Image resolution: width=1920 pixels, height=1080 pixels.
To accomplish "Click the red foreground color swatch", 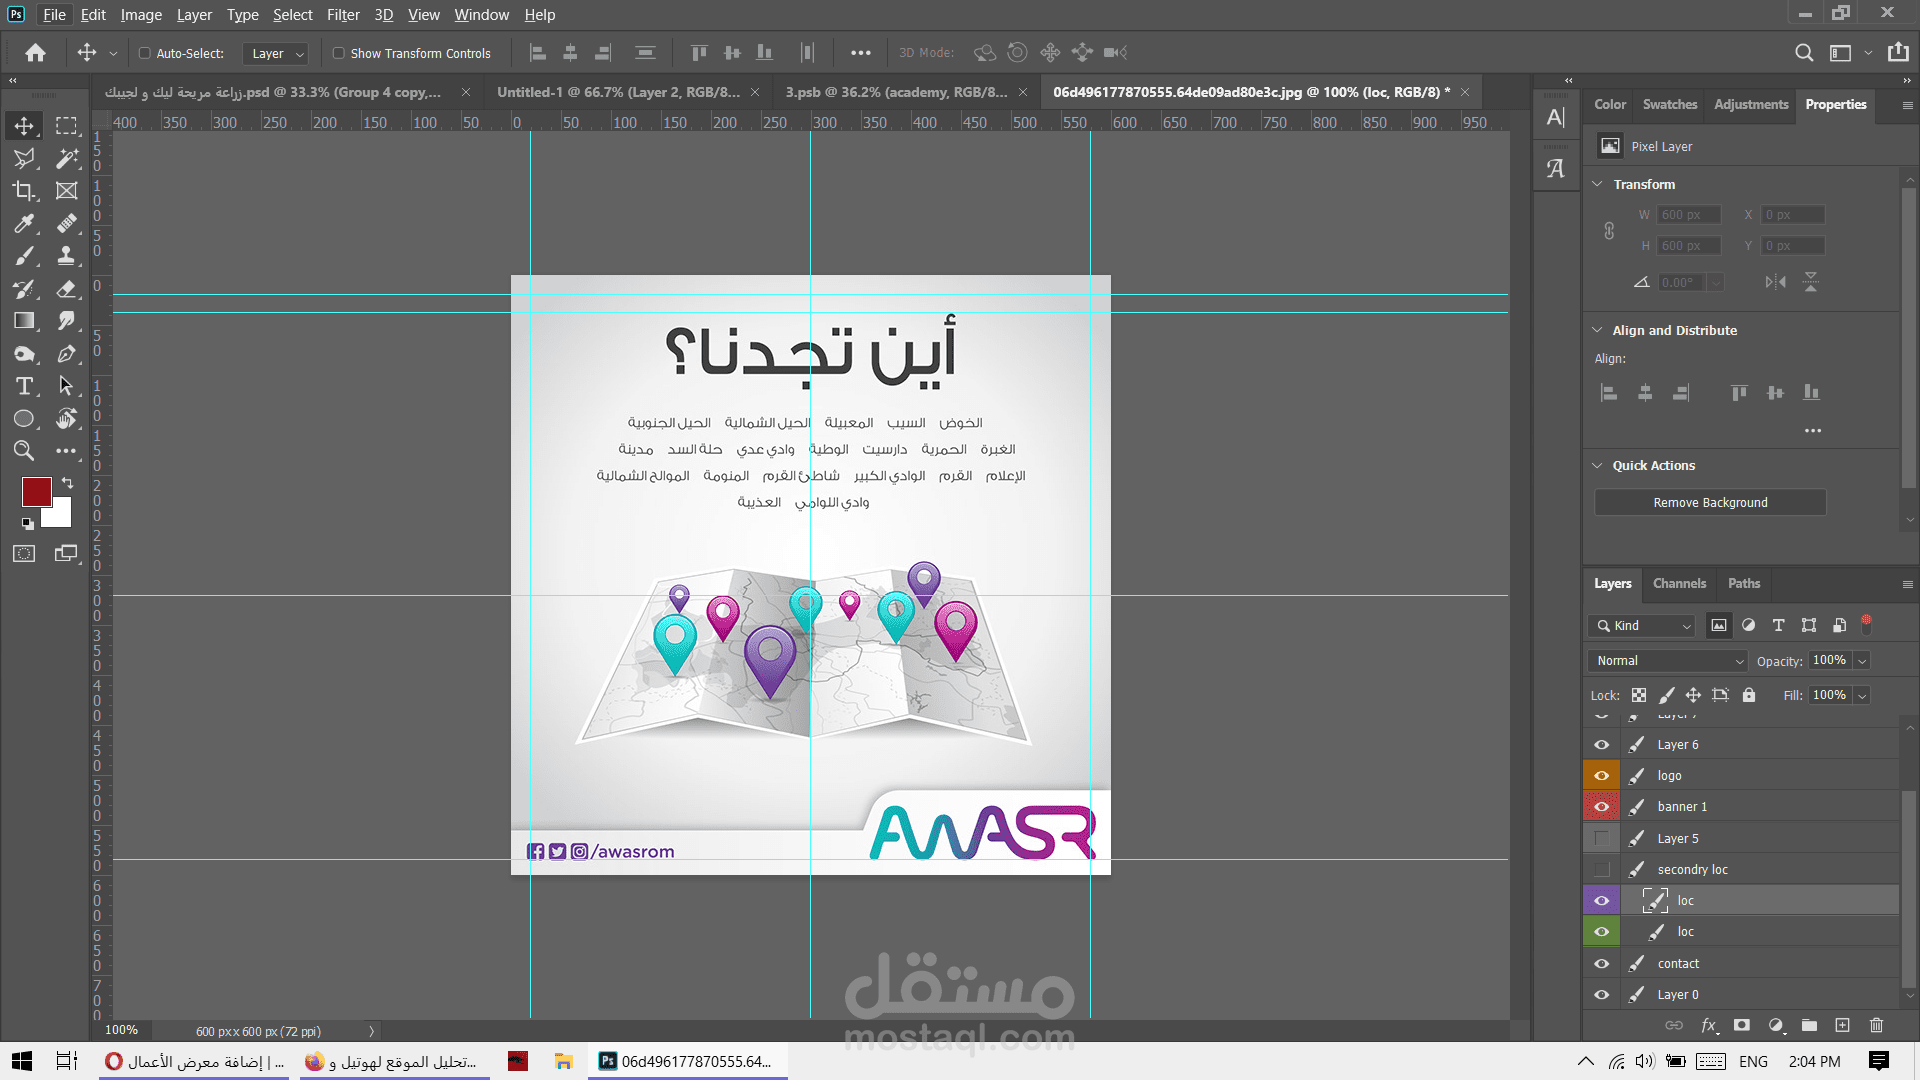I will (36, 491).
